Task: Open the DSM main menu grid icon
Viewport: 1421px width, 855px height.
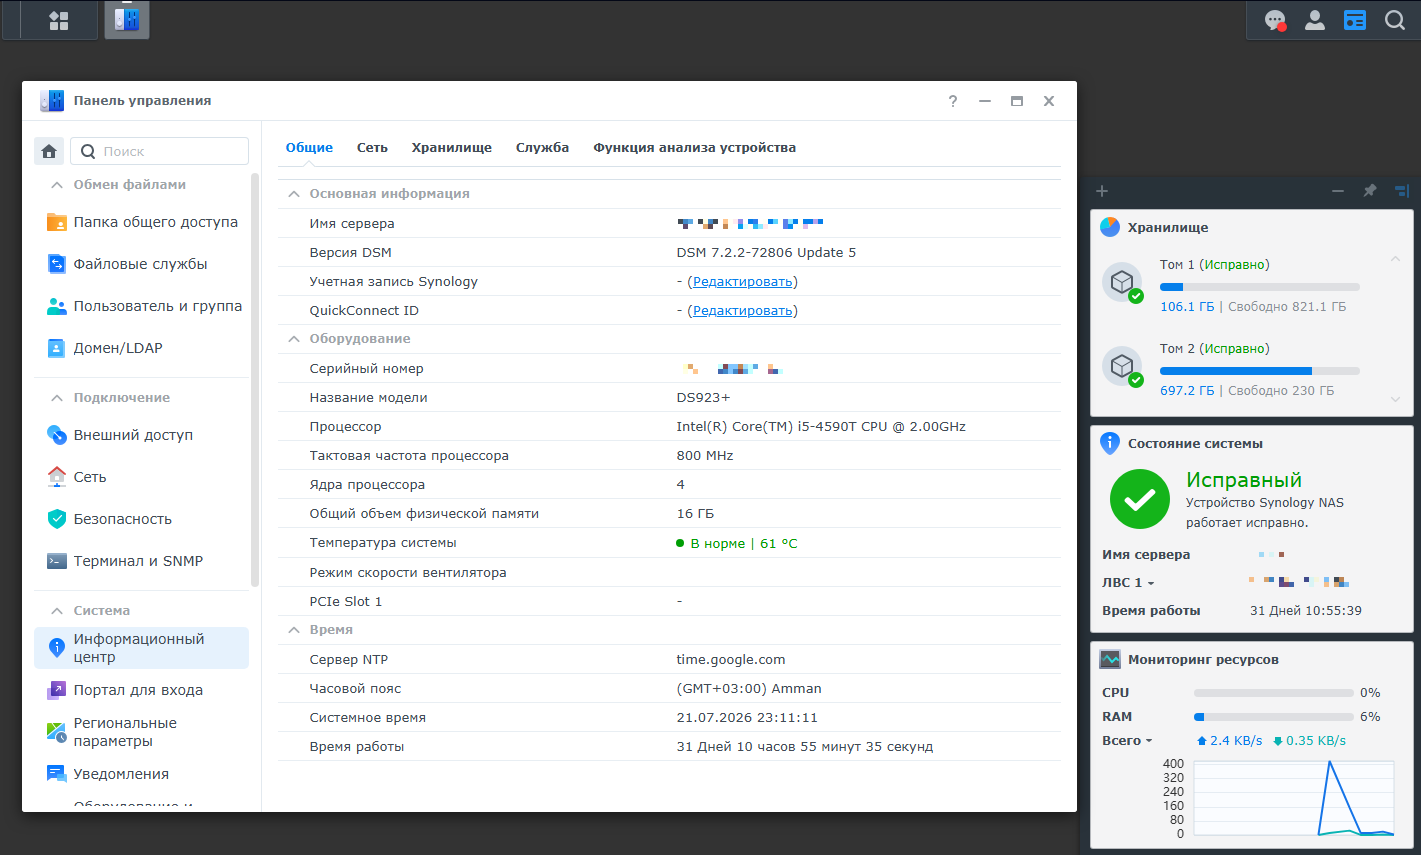Action: (x=59, y=20)
